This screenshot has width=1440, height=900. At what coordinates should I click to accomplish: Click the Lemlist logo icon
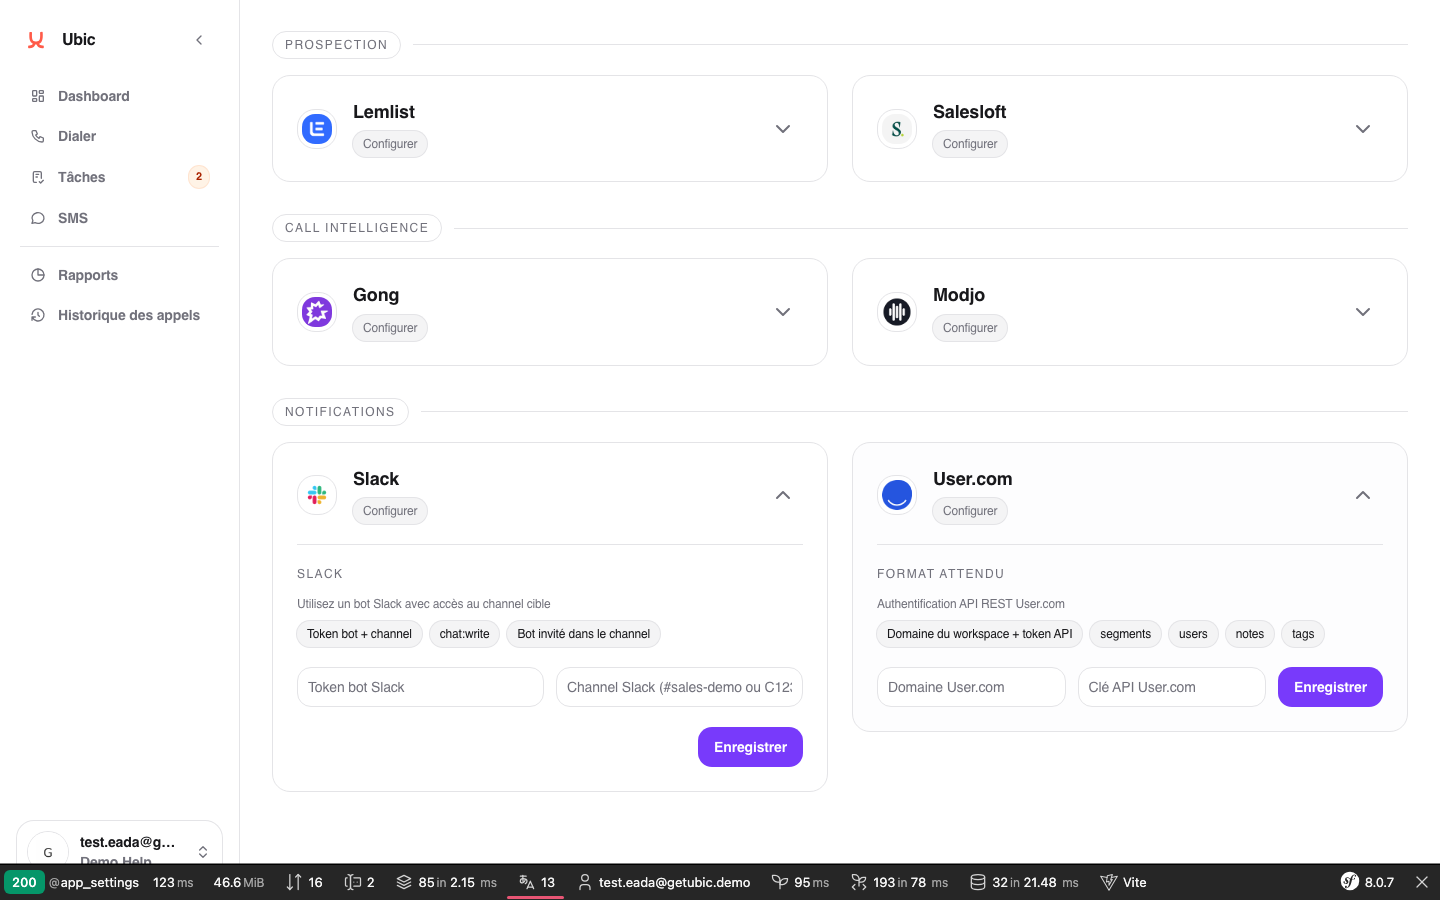click(x=317, y=129)
